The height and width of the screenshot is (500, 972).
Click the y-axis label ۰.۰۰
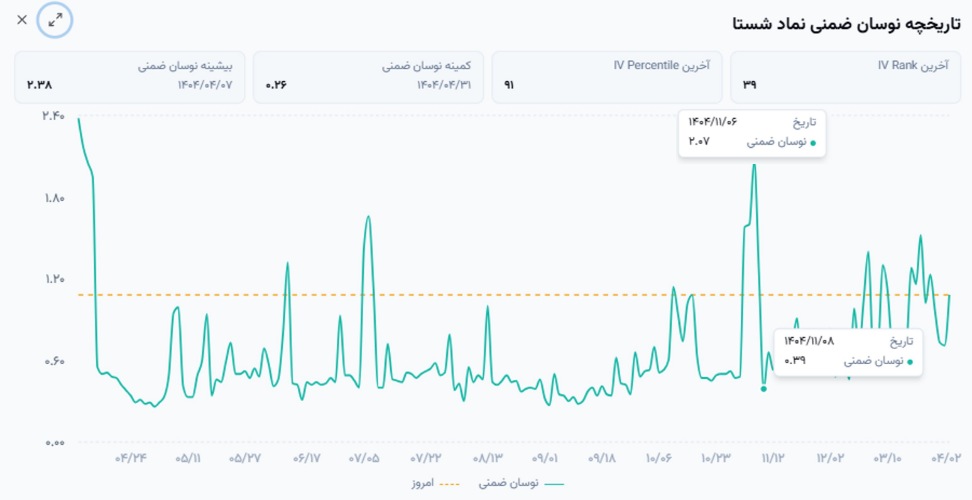[55, 443]
